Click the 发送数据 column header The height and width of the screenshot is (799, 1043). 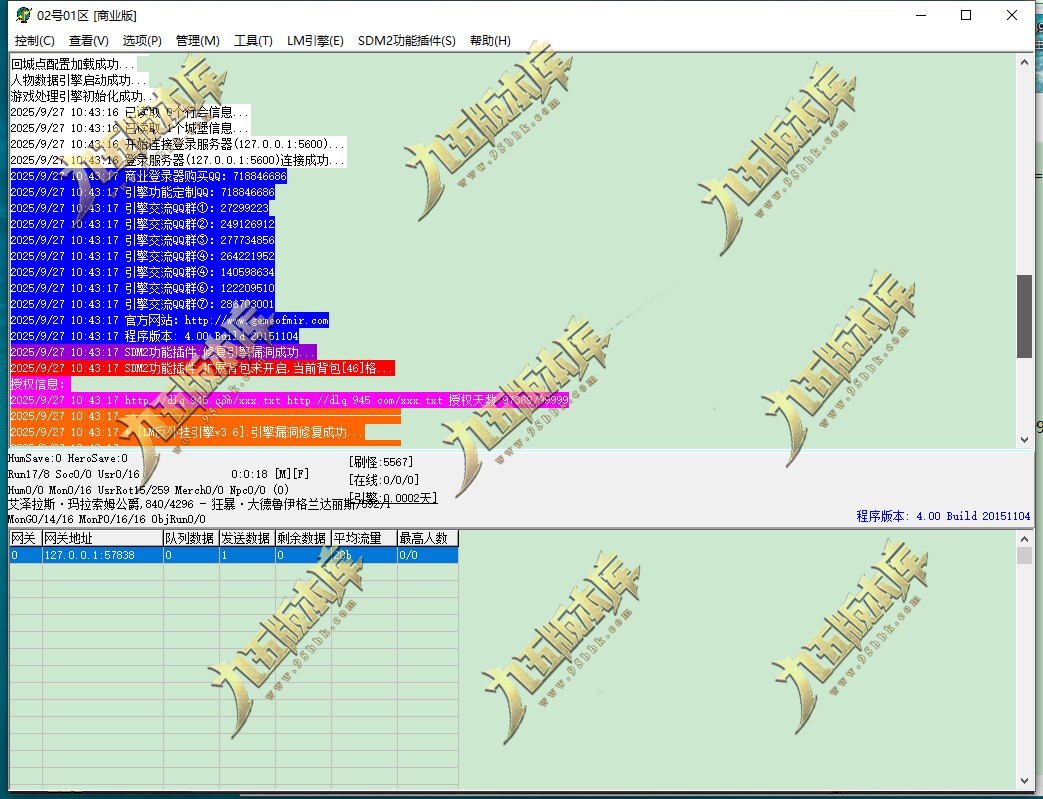pyautogui.click(x=247, y=538)
